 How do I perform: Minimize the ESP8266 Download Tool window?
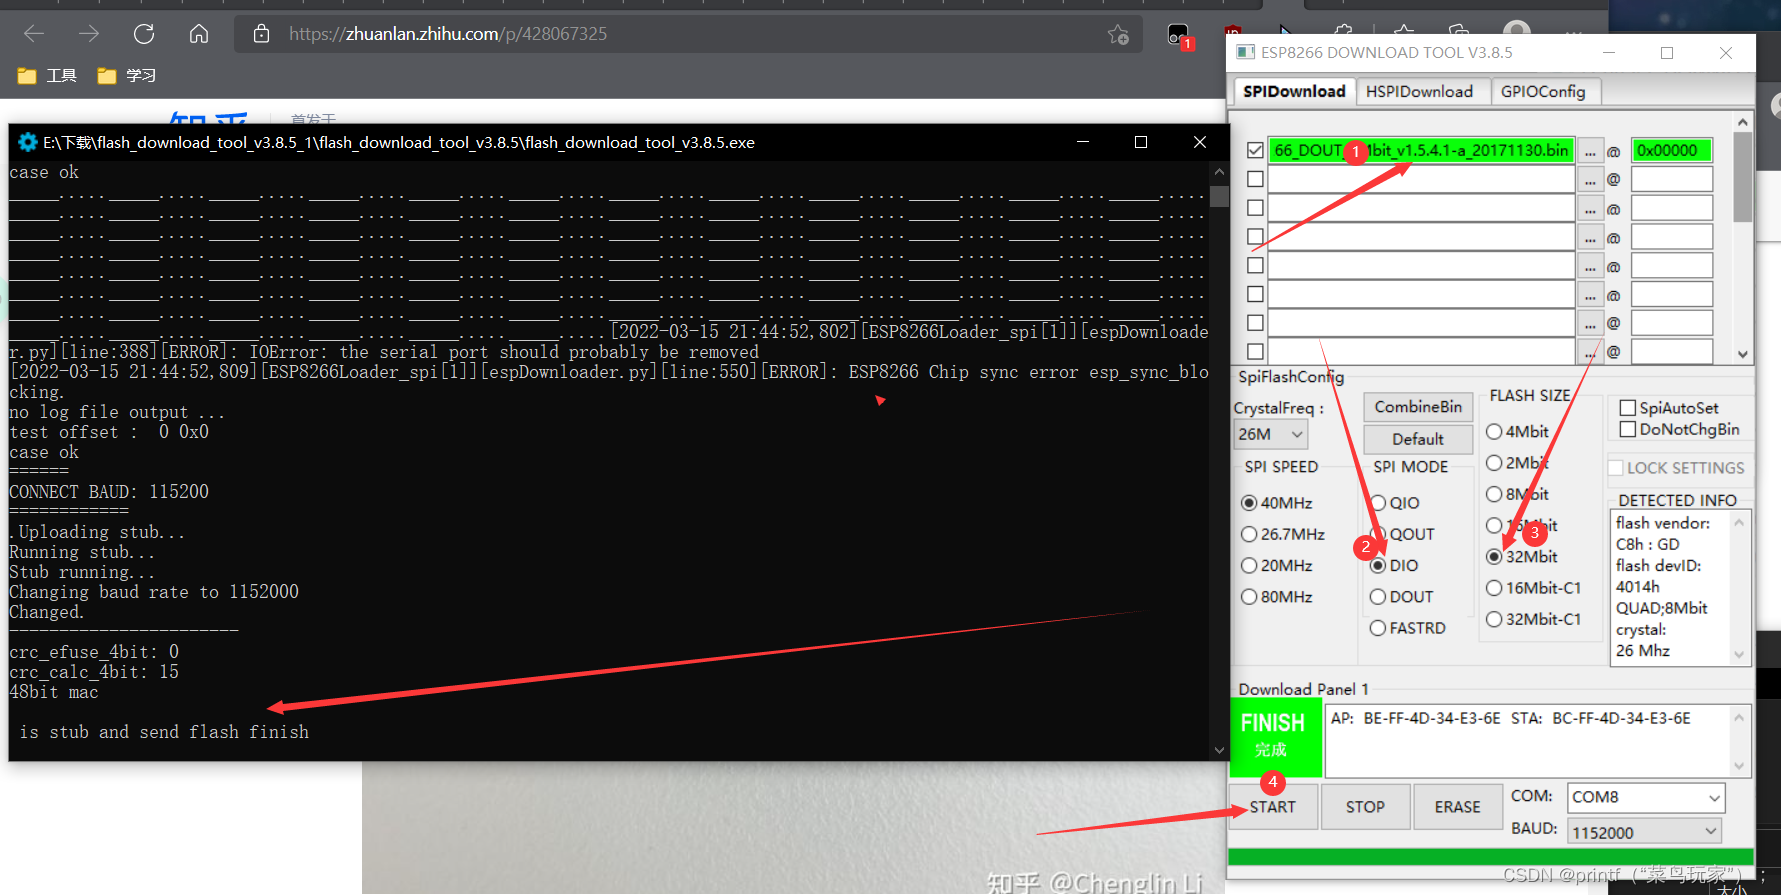click(1609, 53)
